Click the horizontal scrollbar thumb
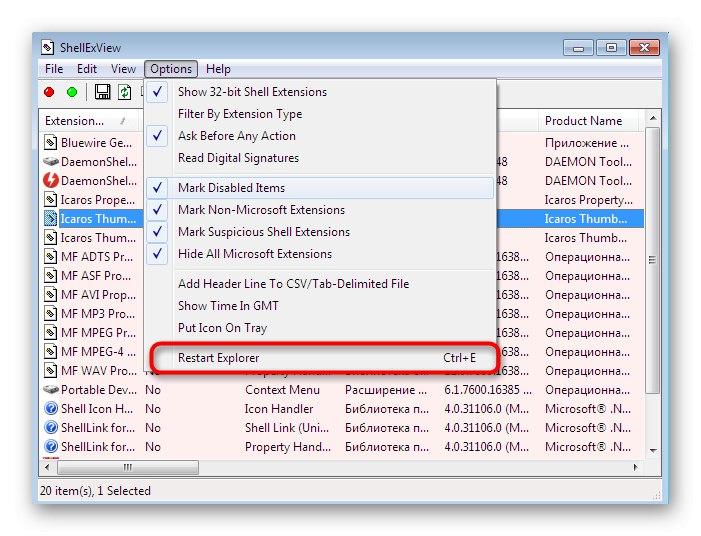701x536 pixels. (128, 467)
